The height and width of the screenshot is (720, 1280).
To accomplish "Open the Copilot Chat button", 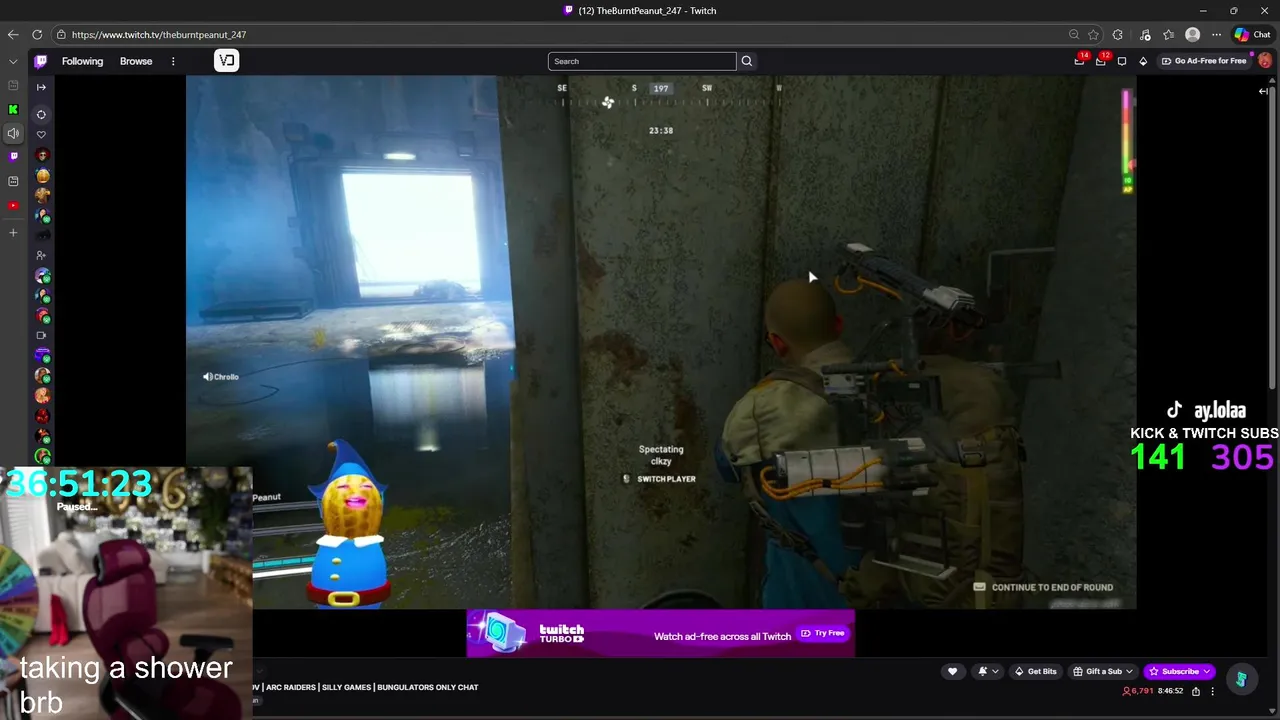I will click(1252, 34).
